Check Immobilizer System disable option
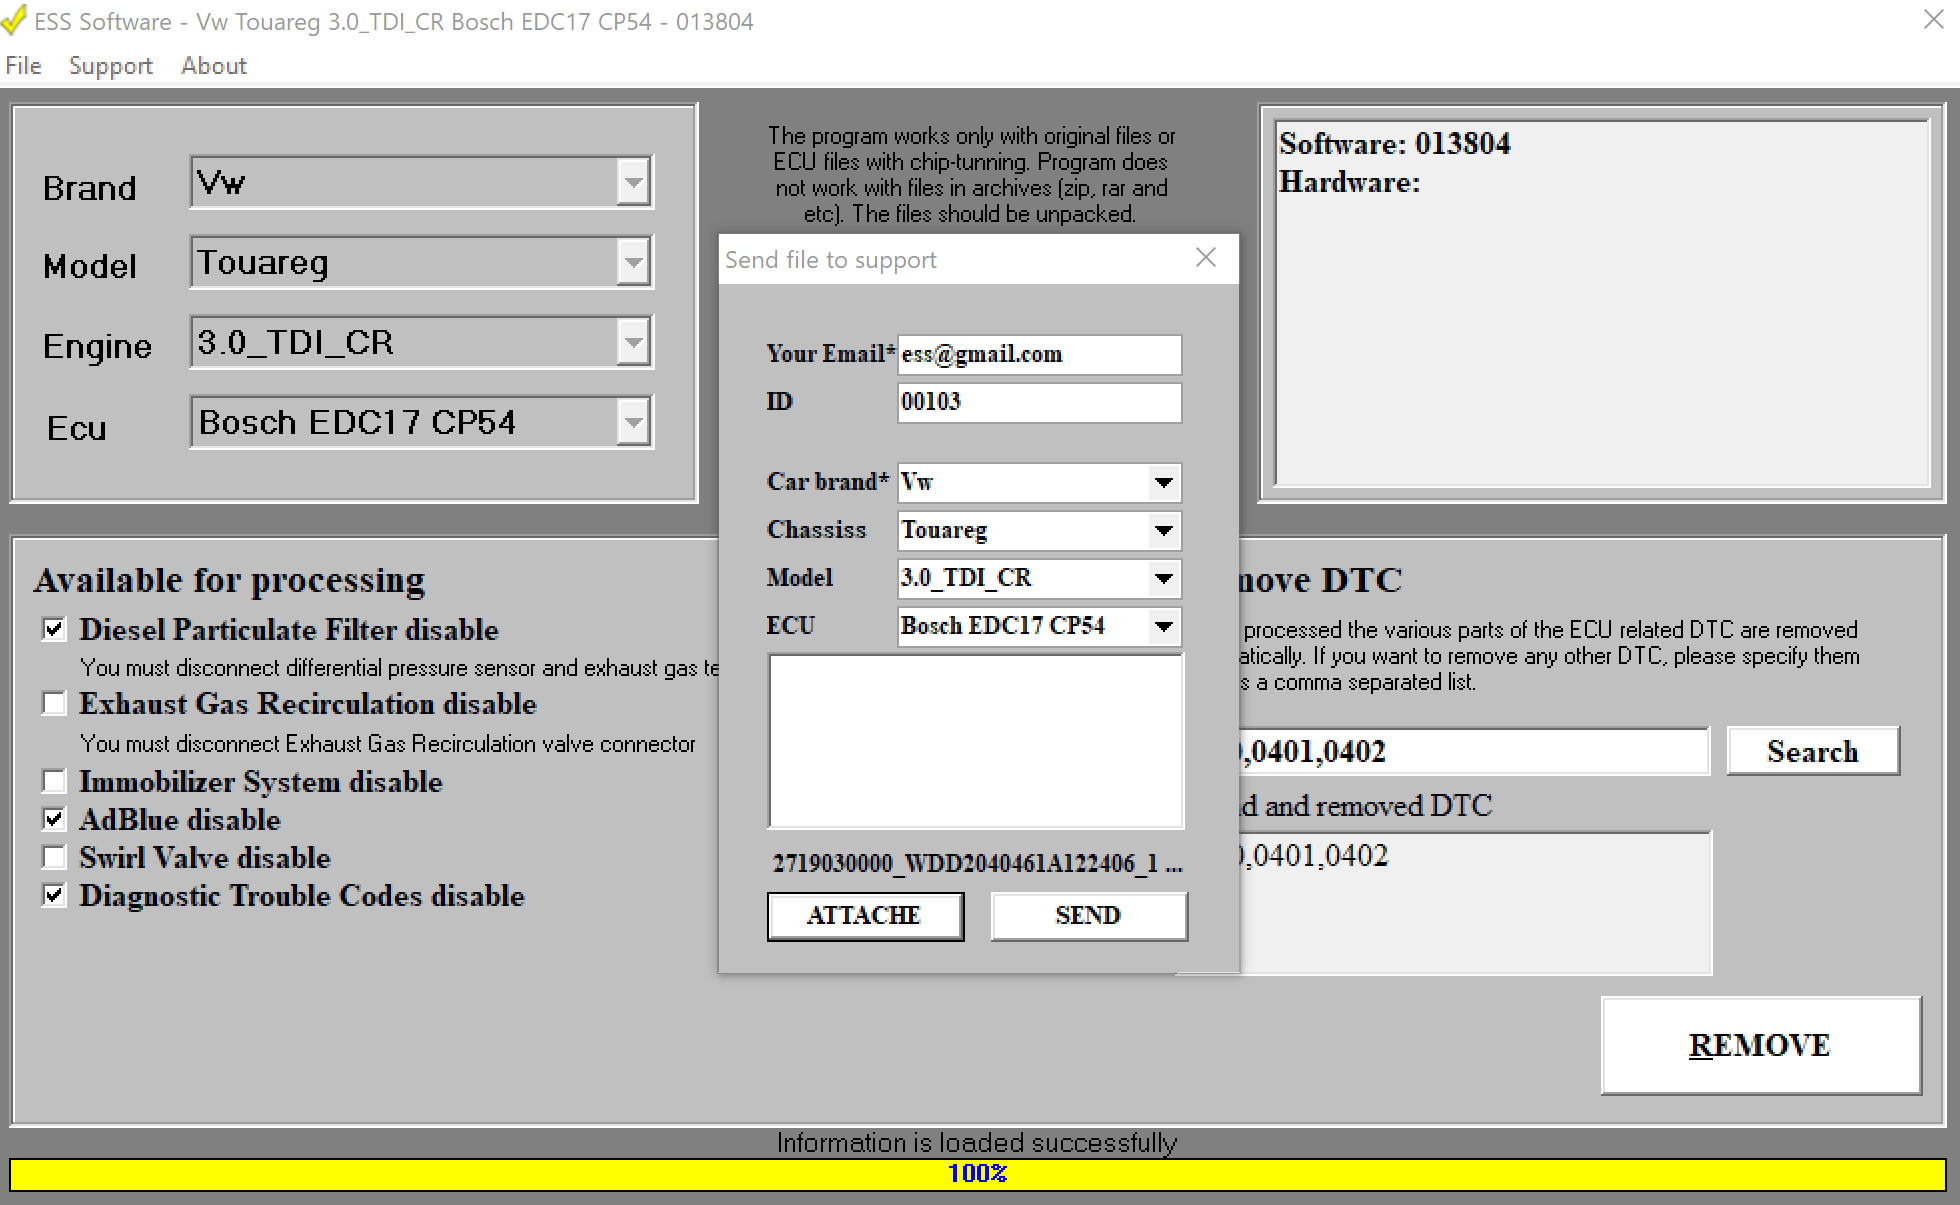The width and height of the screenshot is (1960, 1205). point(54,781)
